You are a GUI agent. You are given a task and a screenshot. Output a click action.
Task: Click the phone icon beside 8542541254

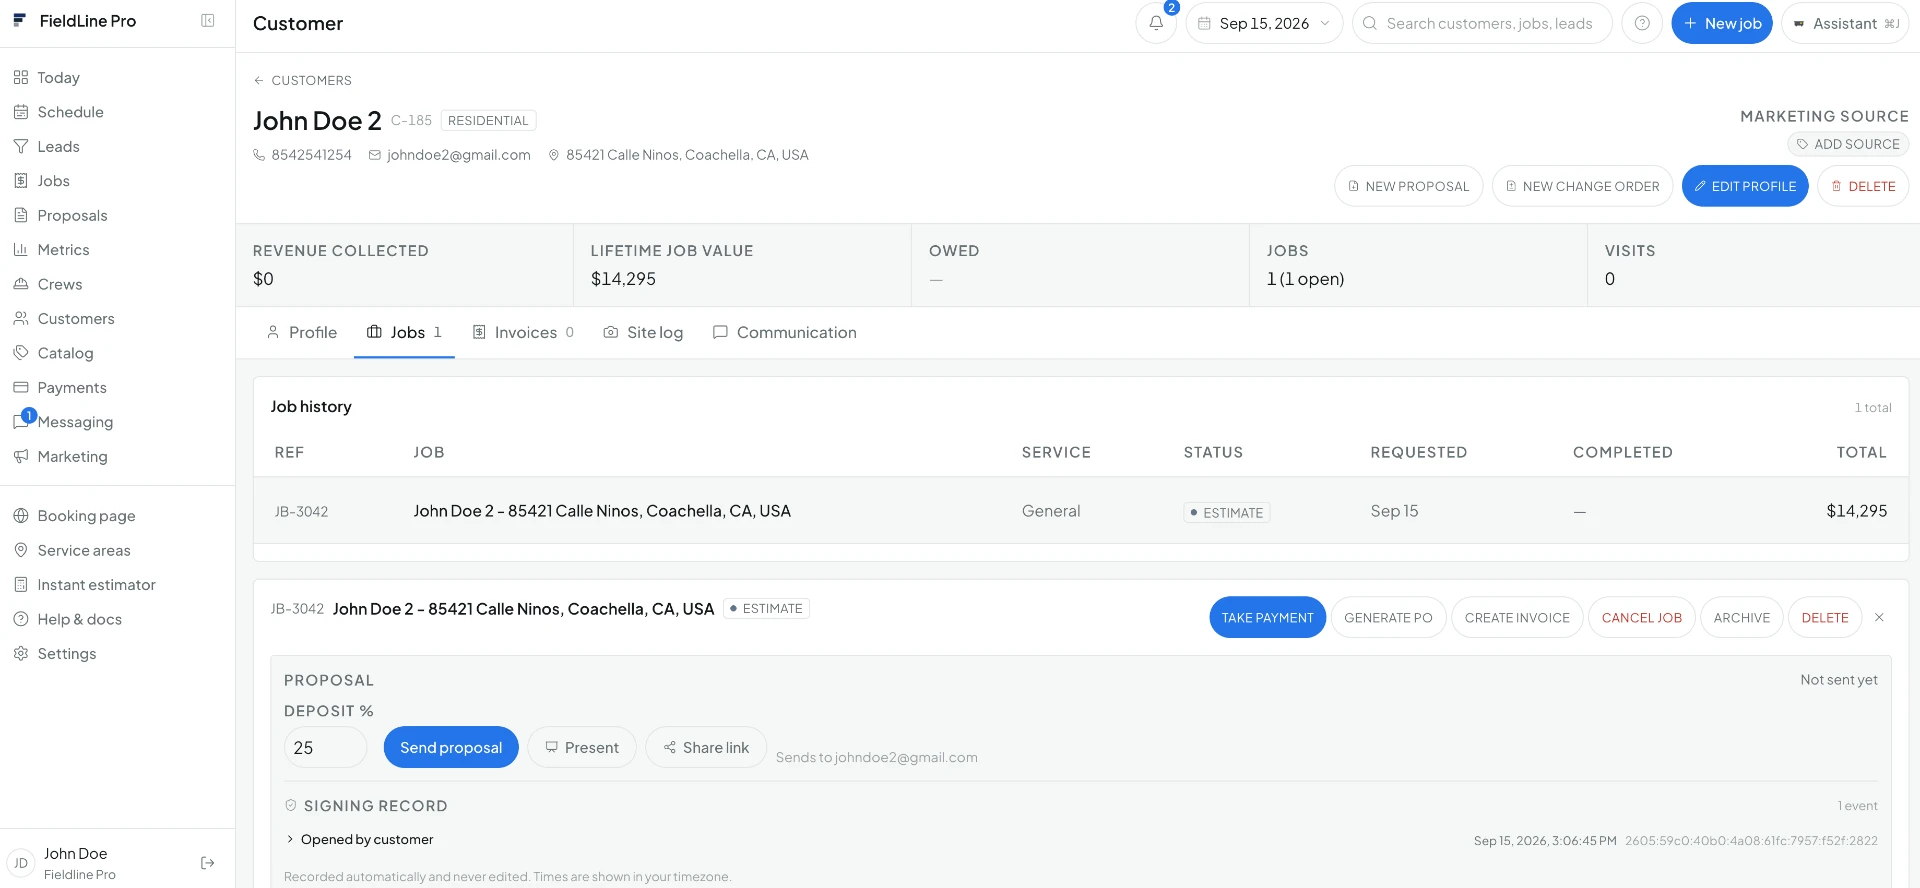click(x=259, y=155)
